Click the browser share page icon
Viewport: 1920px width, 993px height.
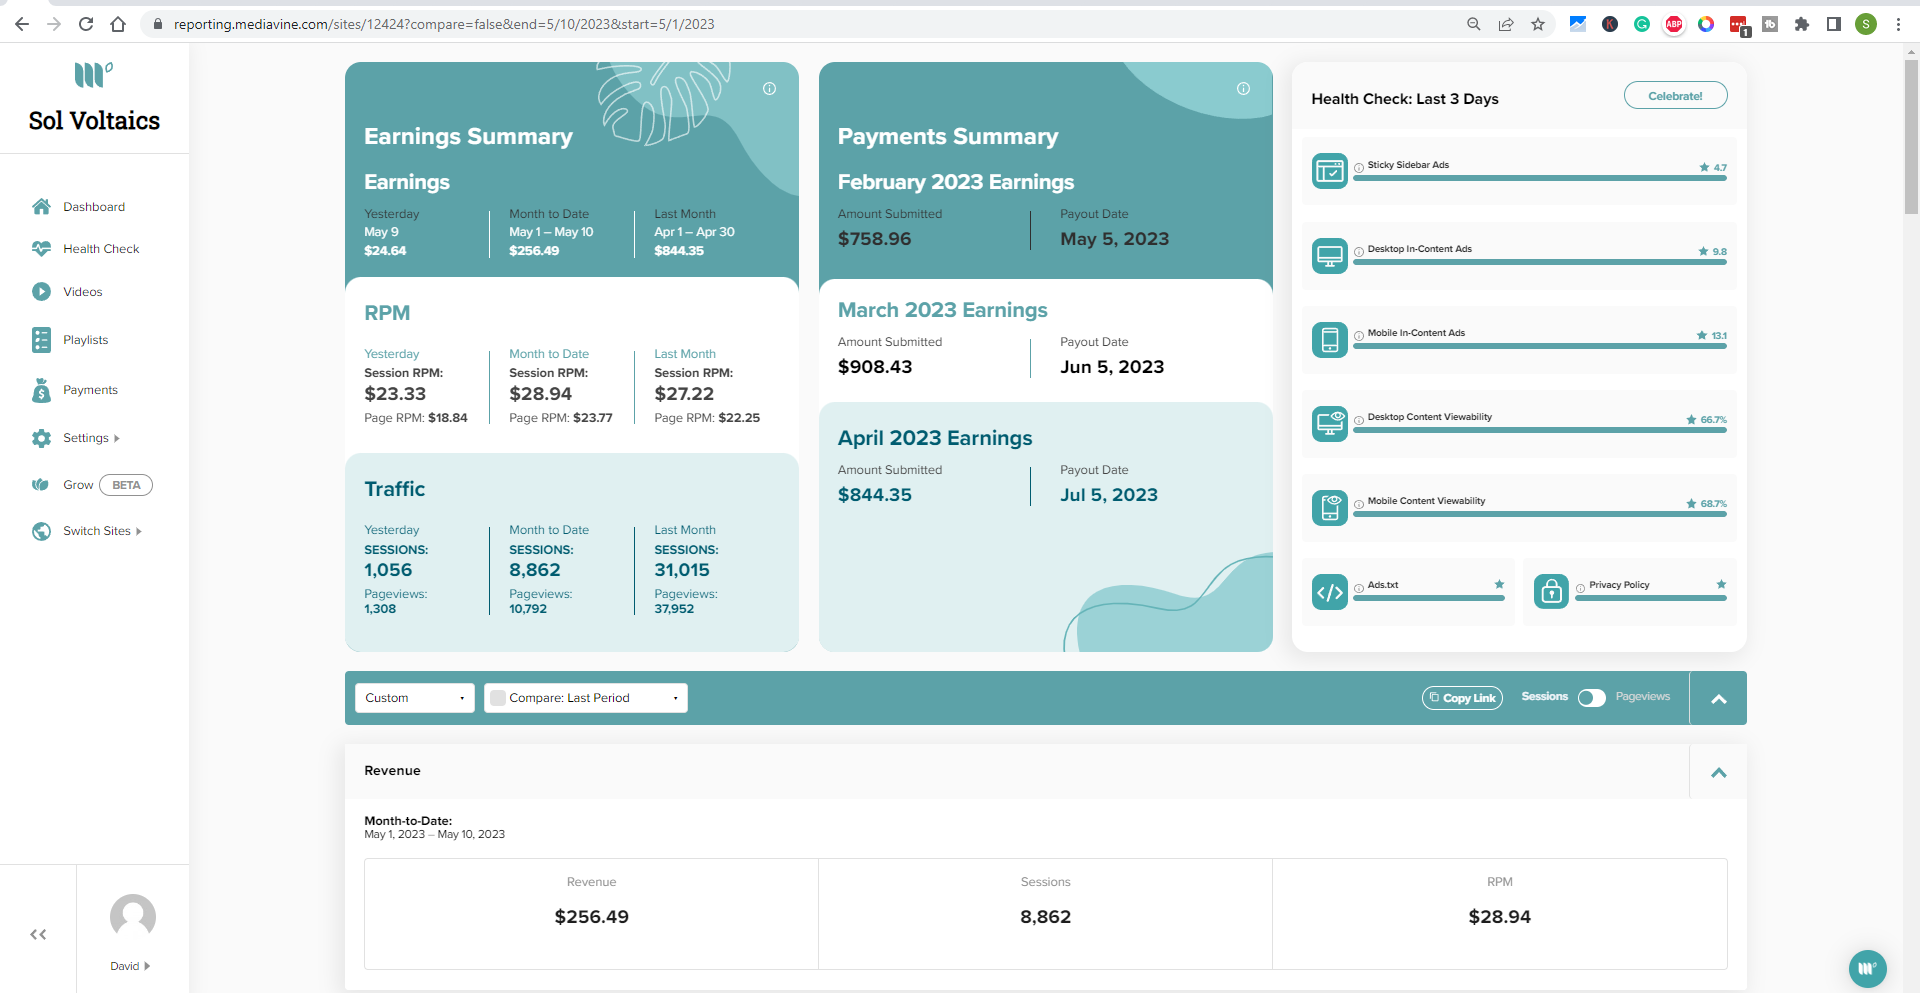1506,24
